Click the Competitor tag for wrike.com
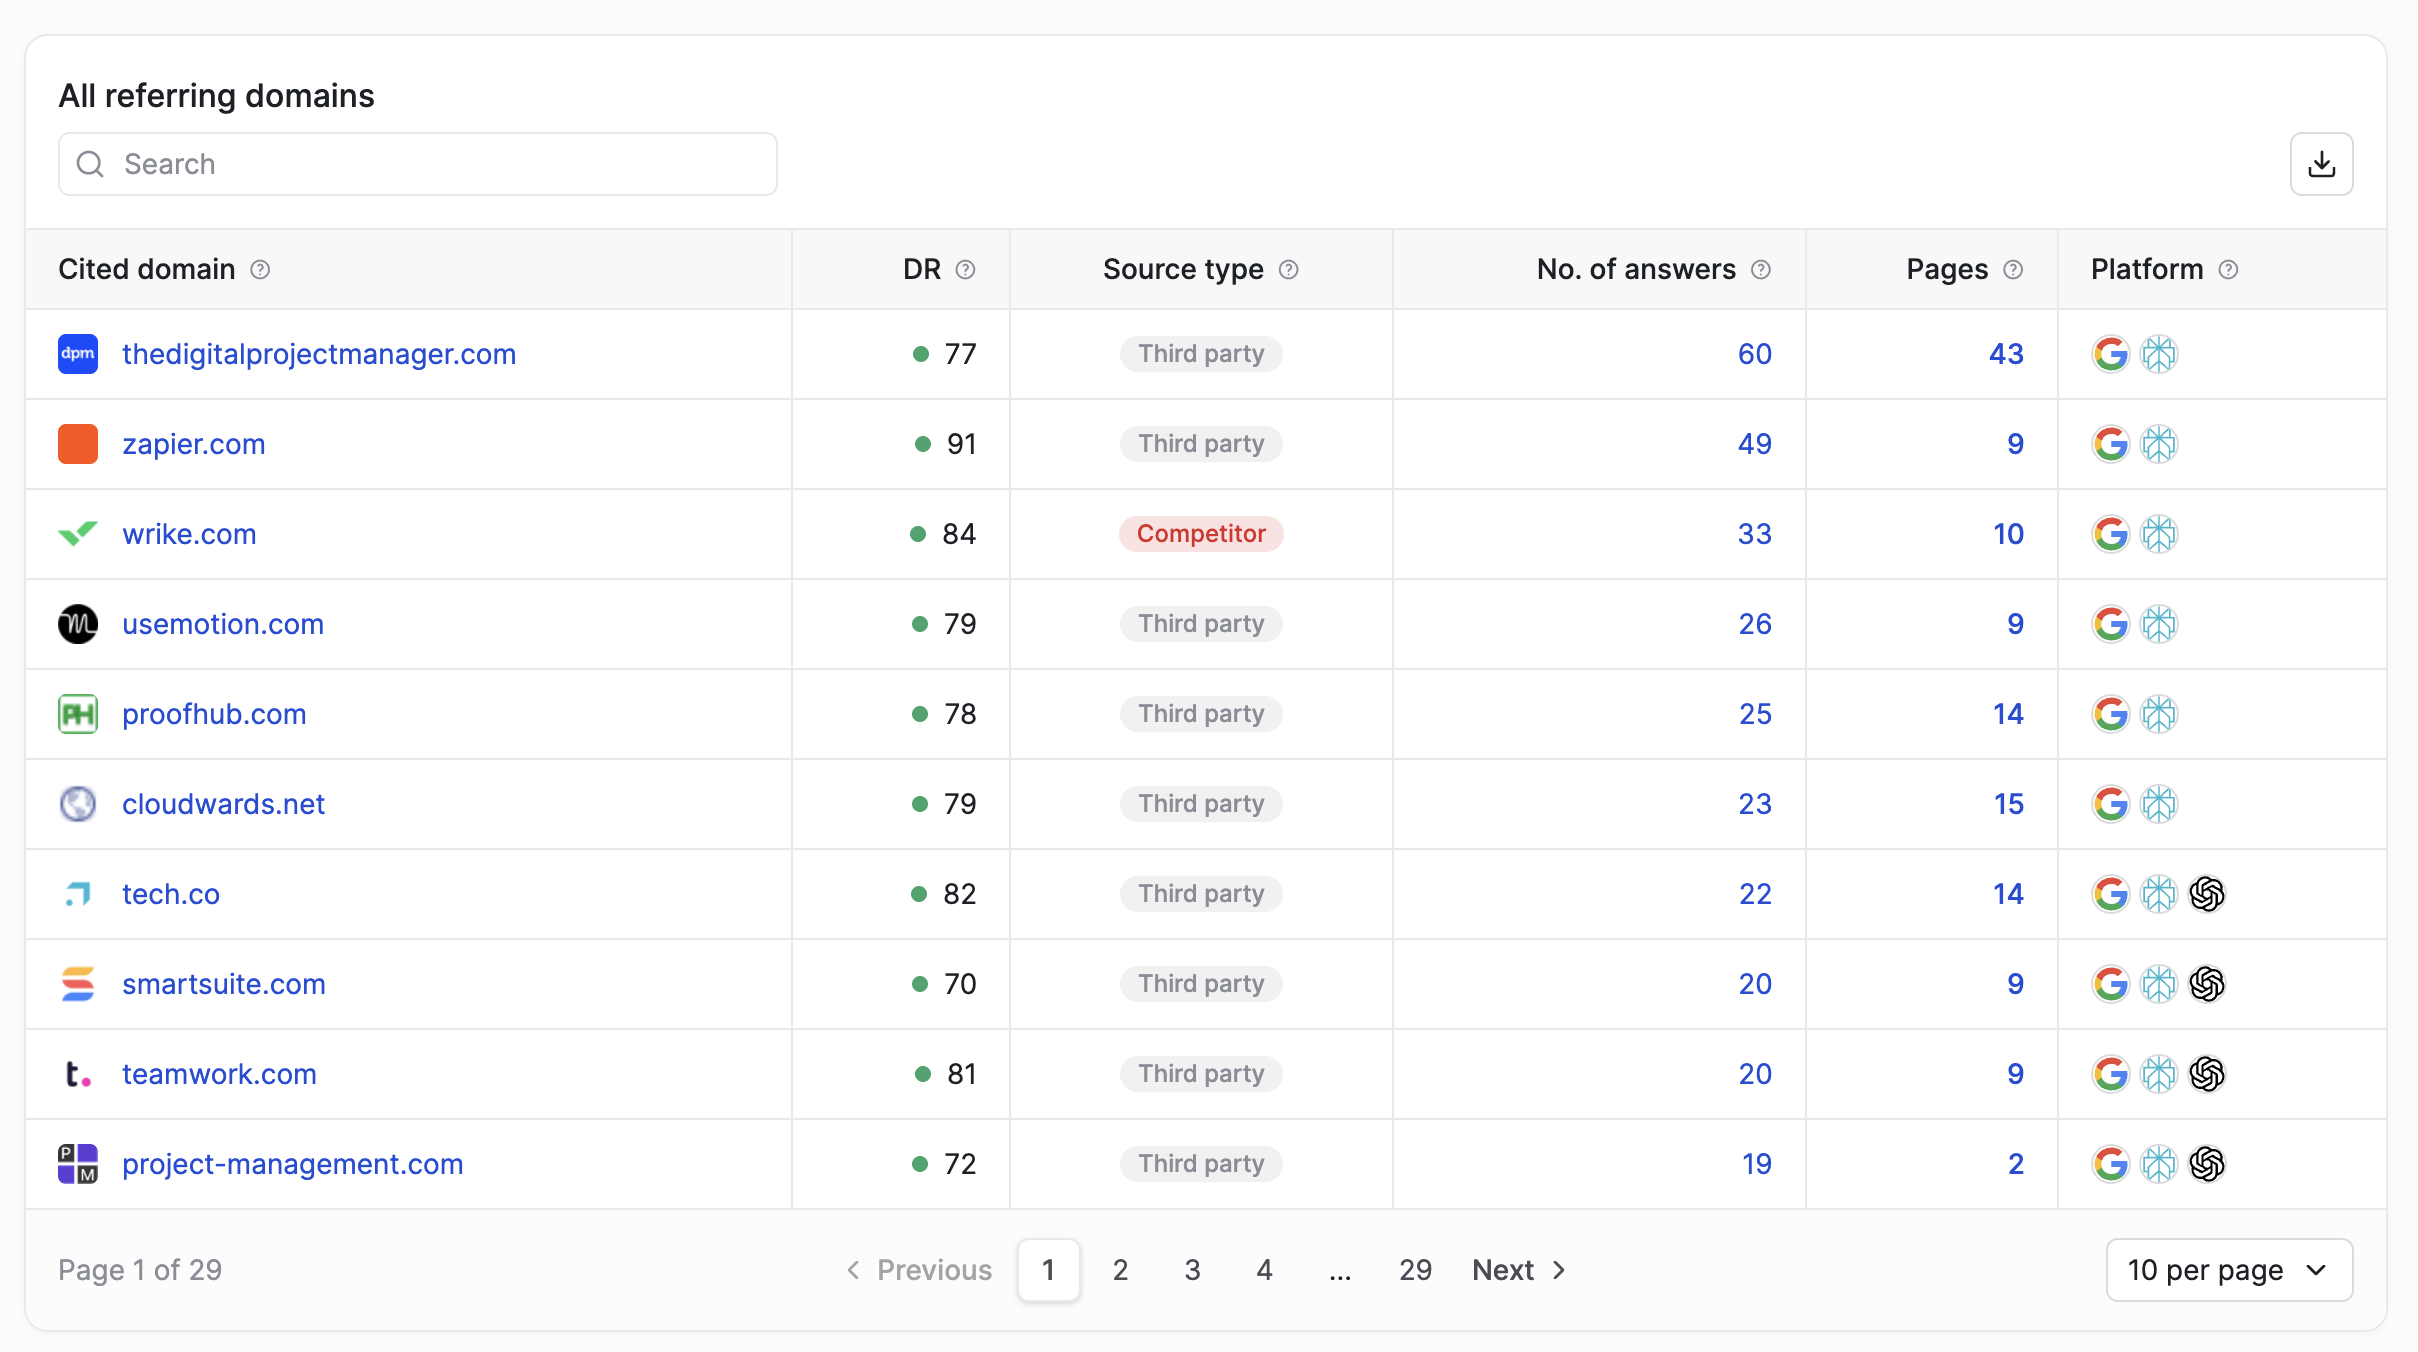2418x1352 pixels. click(x=1201, y=534)
